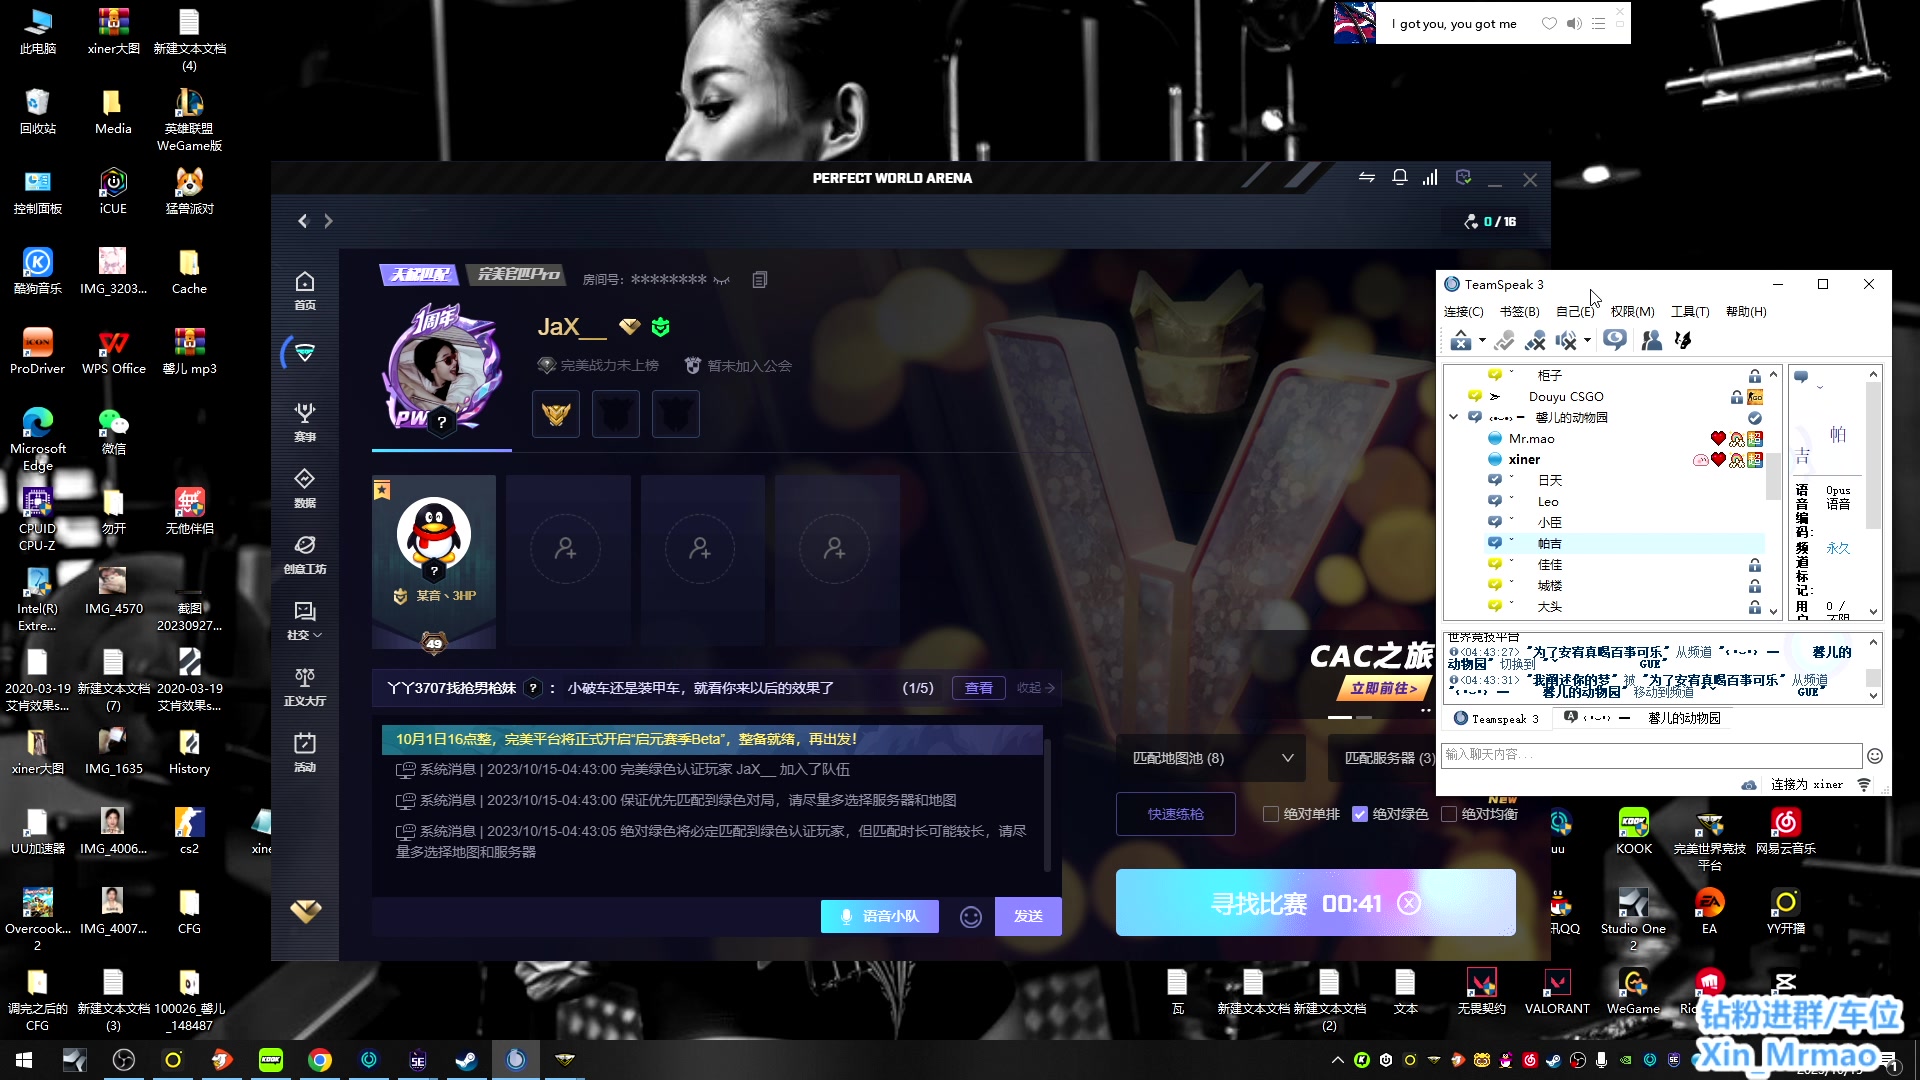Collapse announcement with 收起 arrow
This screenshot has width=1920, height=1080.
point(1036,688)
